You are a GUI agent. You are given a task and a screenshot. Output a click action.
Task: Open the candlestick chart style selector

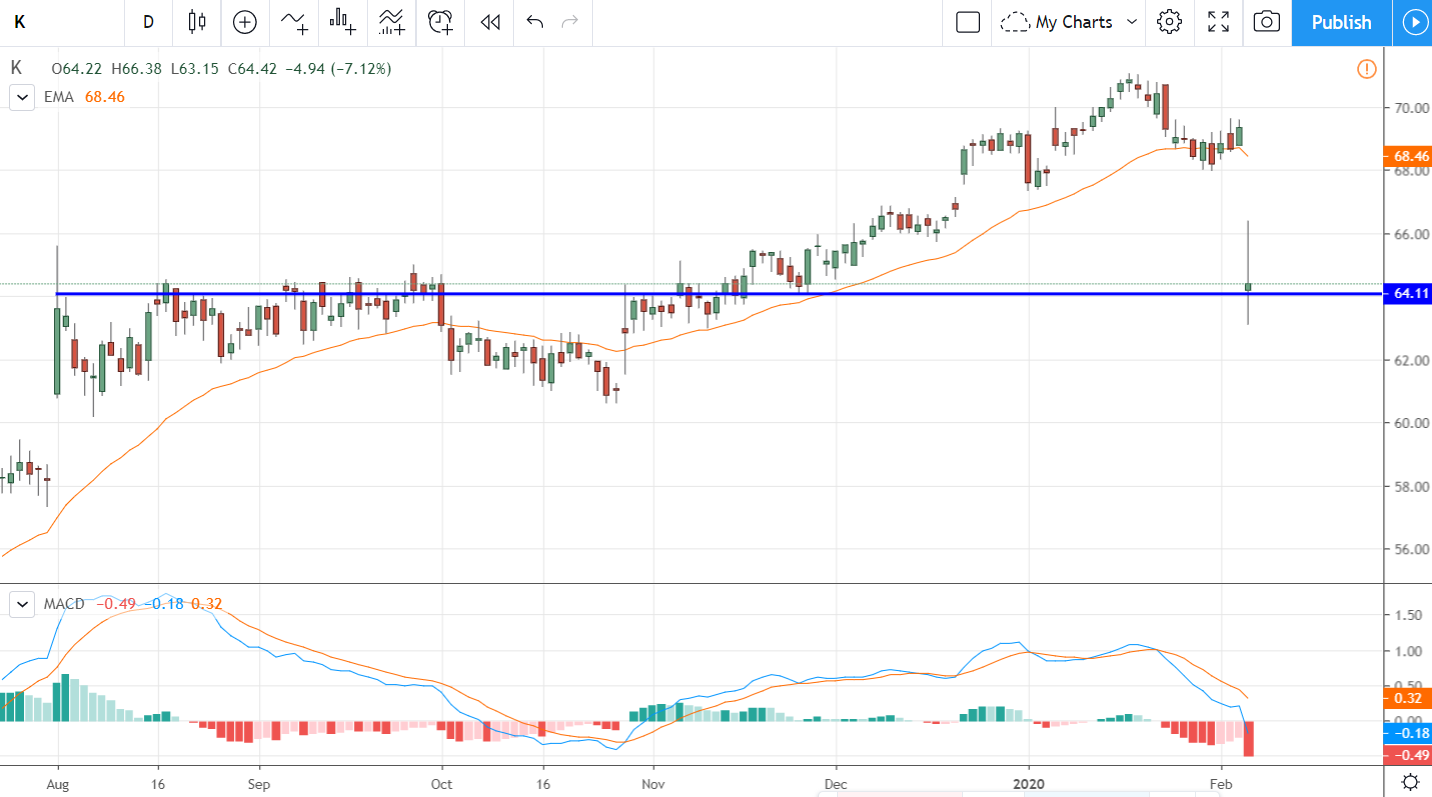click(196, 22)
